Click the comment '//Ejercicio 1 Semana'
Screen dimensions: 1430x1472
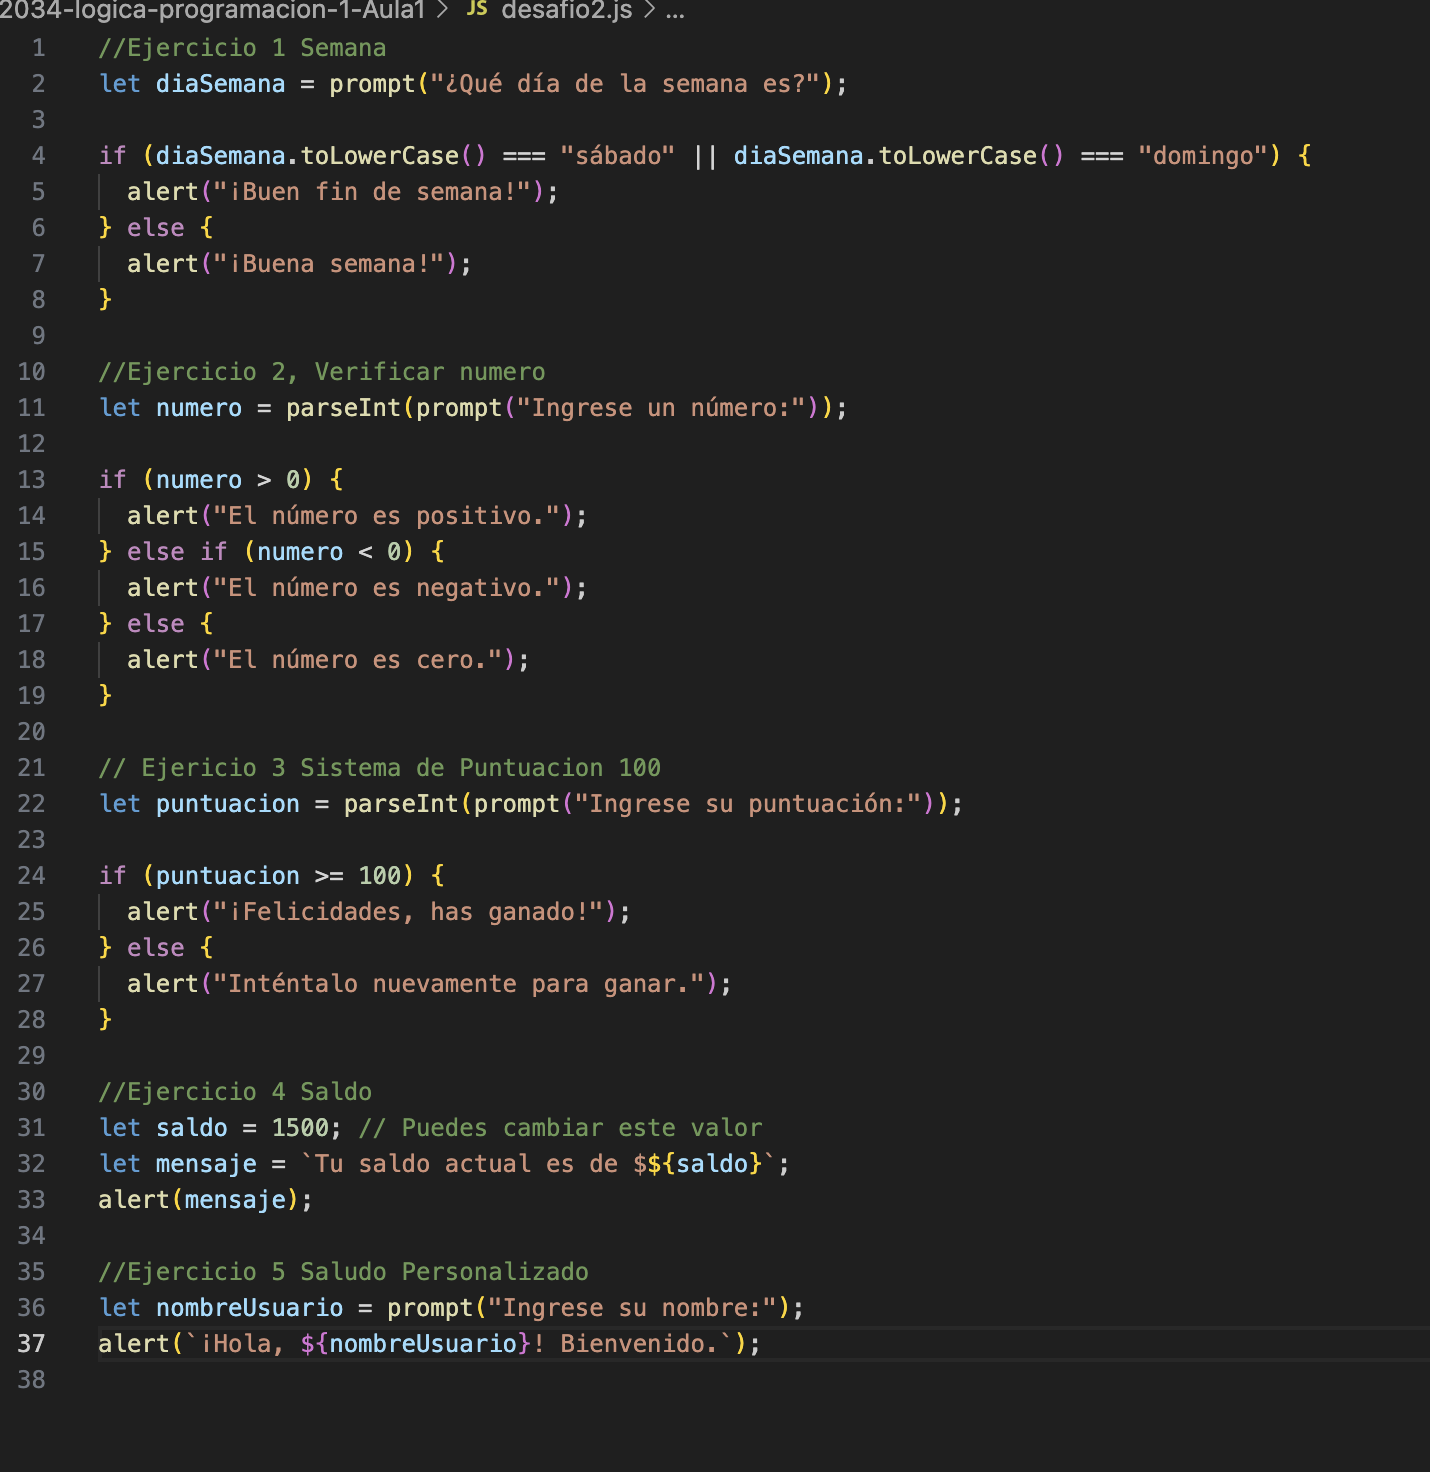pos(242,48)
